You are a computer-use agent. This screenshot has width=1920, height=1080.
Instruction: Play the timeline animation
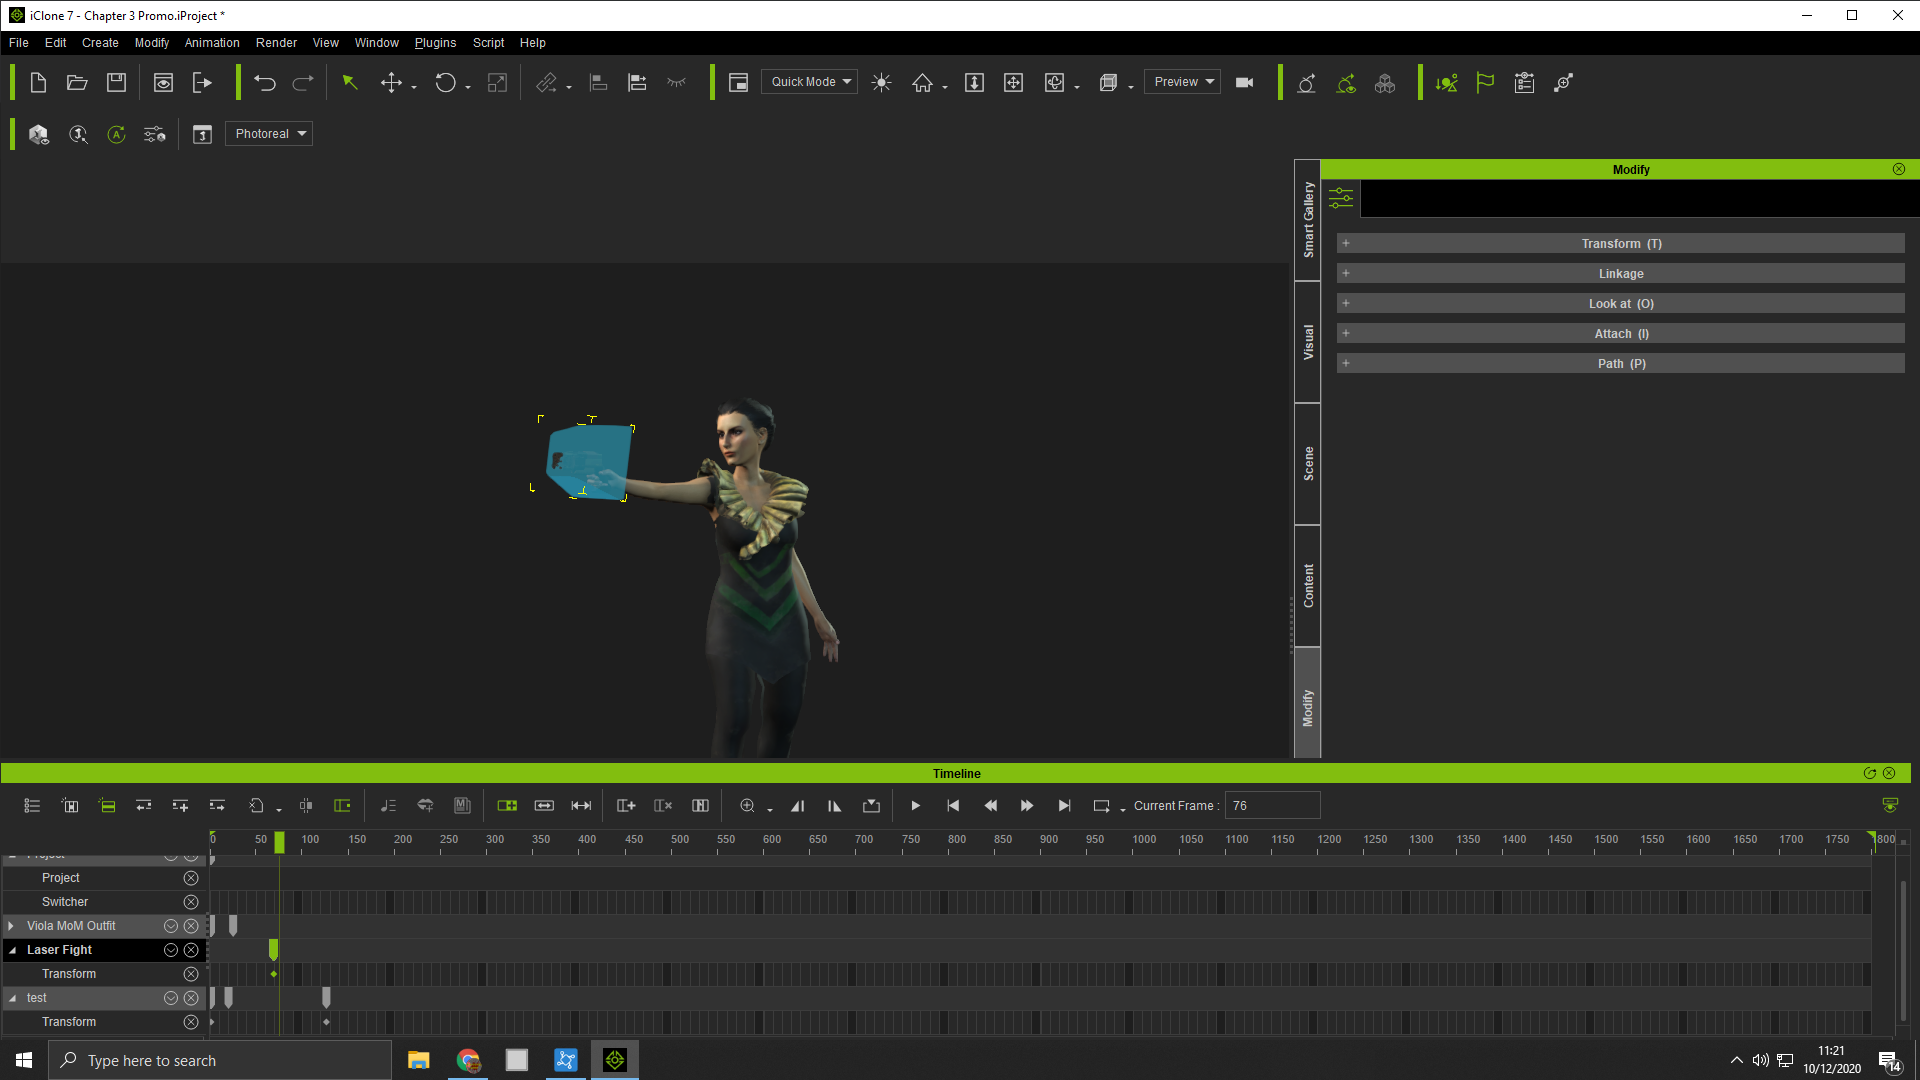coord(915,806)
